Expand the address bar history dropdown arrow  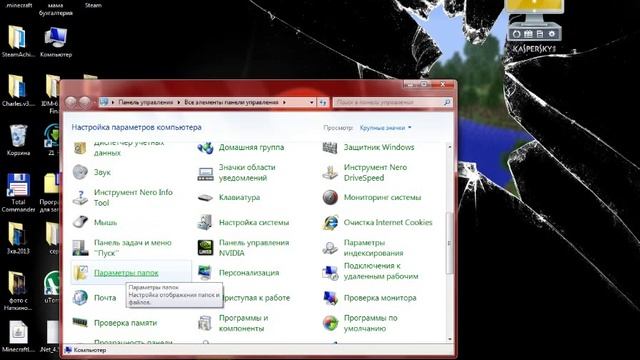[x=312, y=102]
